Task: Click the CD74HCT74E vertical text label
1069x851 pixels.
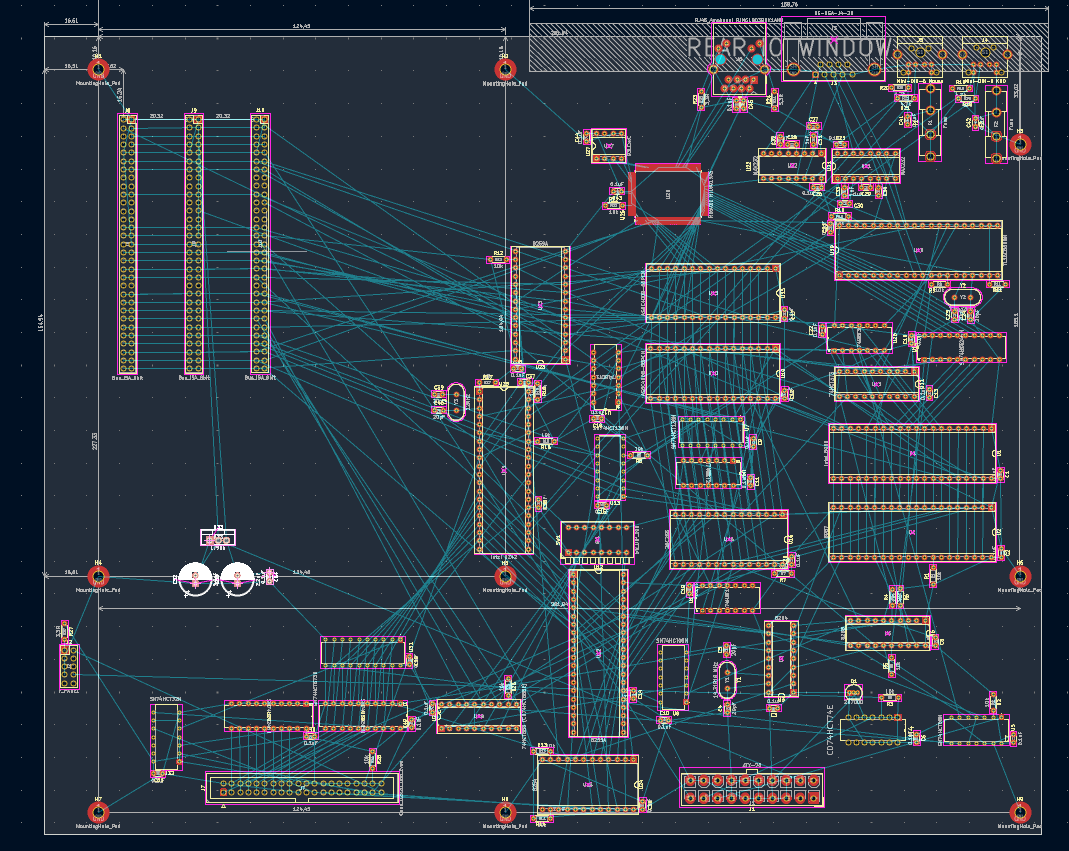Action: click(830, 730)
